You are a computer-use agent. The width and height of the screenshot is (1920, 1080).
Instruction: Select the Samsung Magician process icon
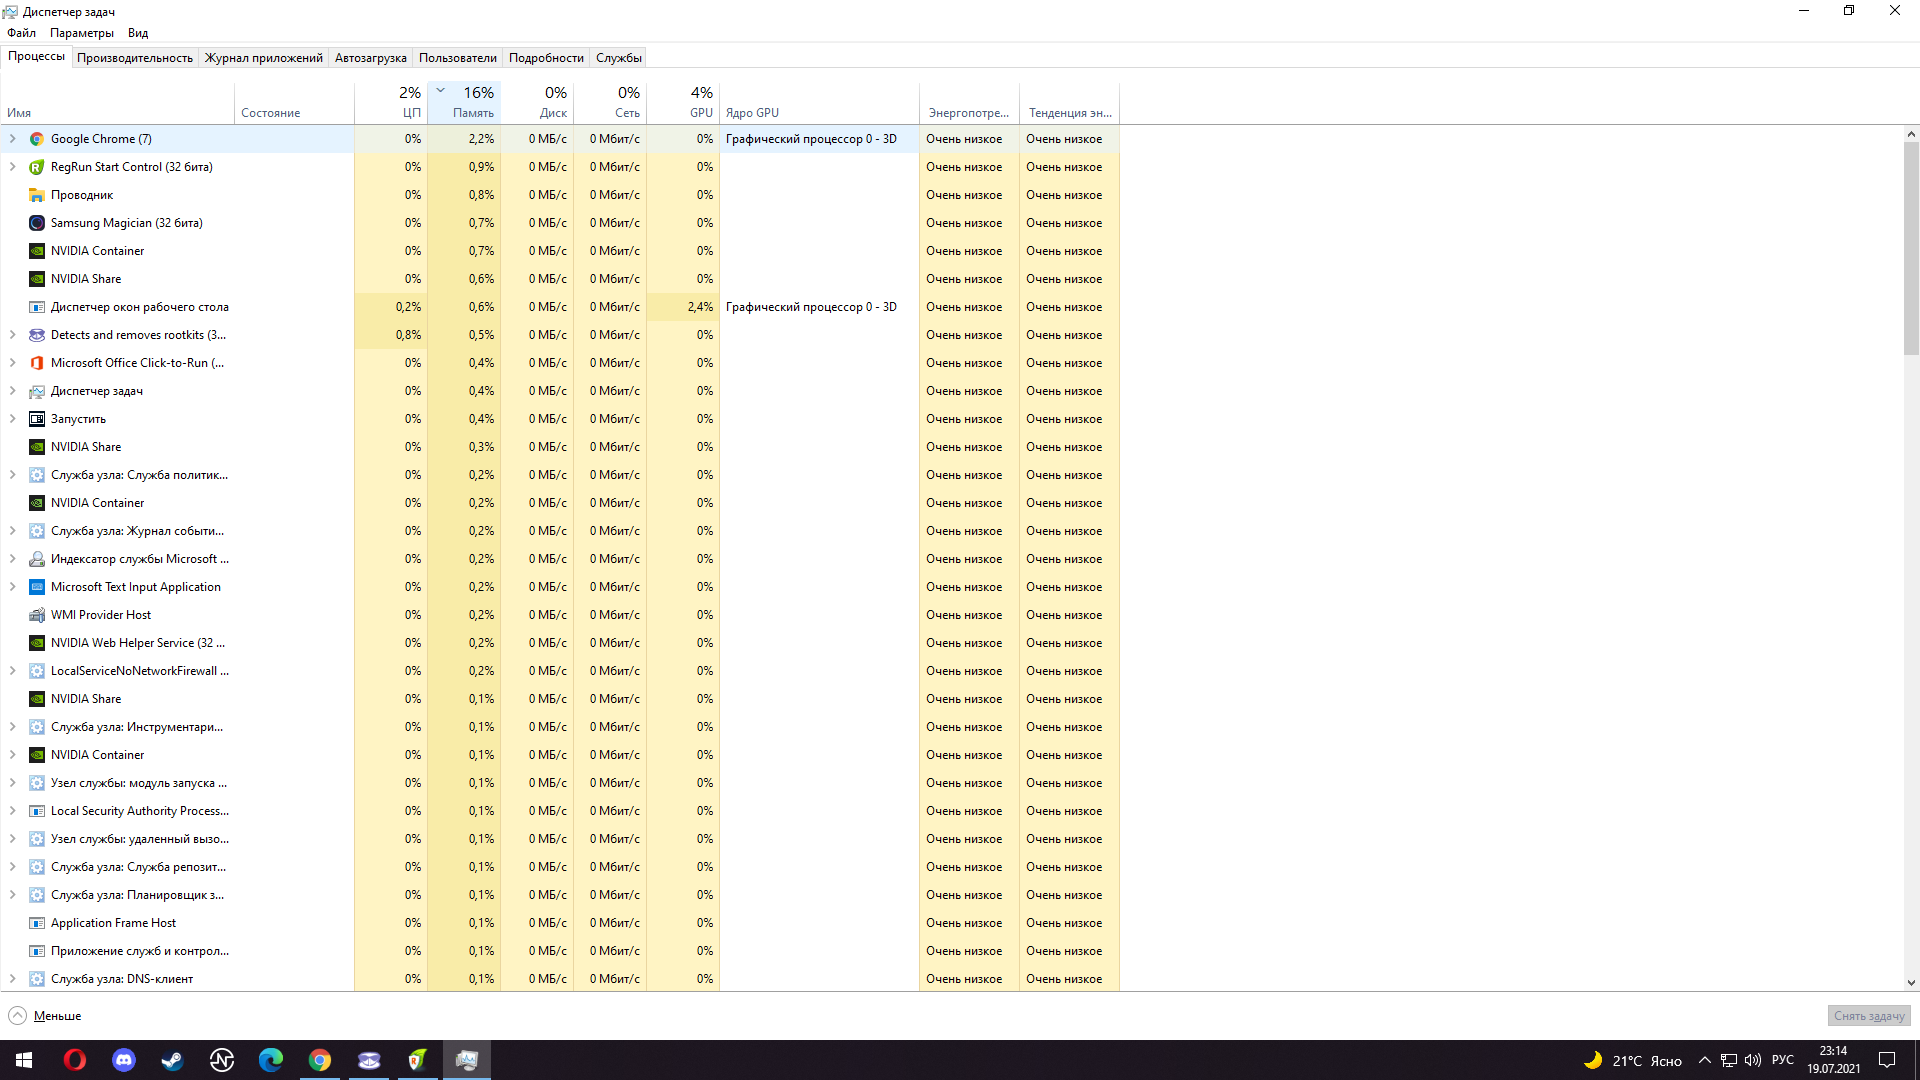(x=37, y=223)
